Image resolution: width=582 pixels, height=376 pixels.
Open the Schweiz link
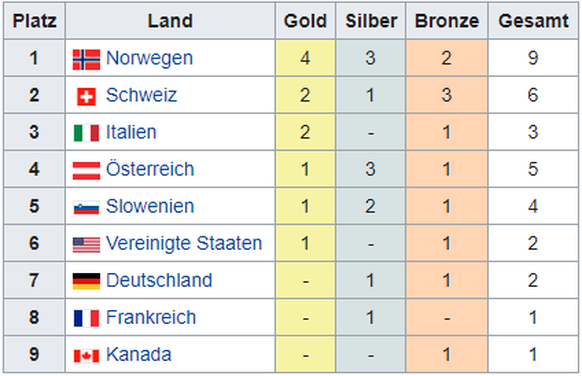[141, 95]
